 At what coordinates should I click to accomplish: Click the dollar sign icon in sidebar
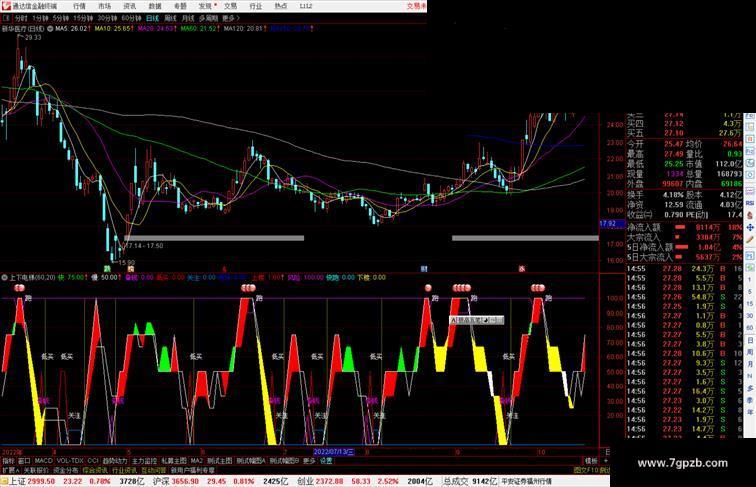pos(750,216)
